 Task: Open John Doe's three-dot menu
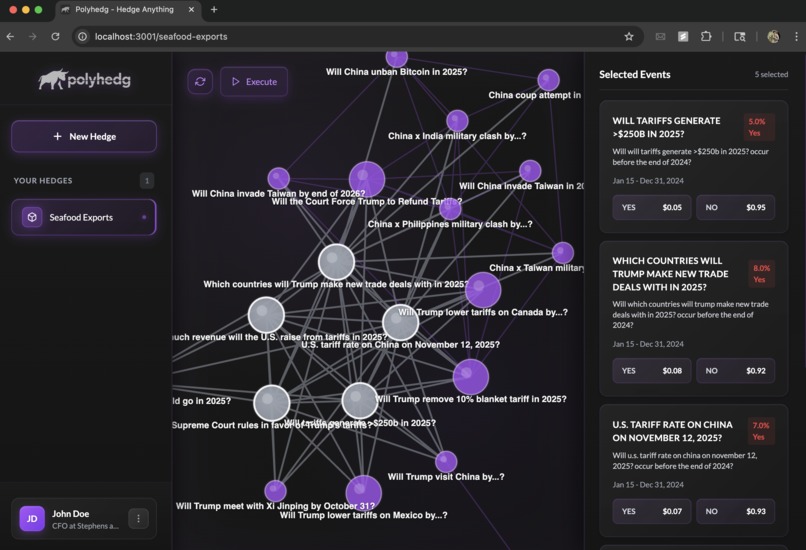(138, 519)
